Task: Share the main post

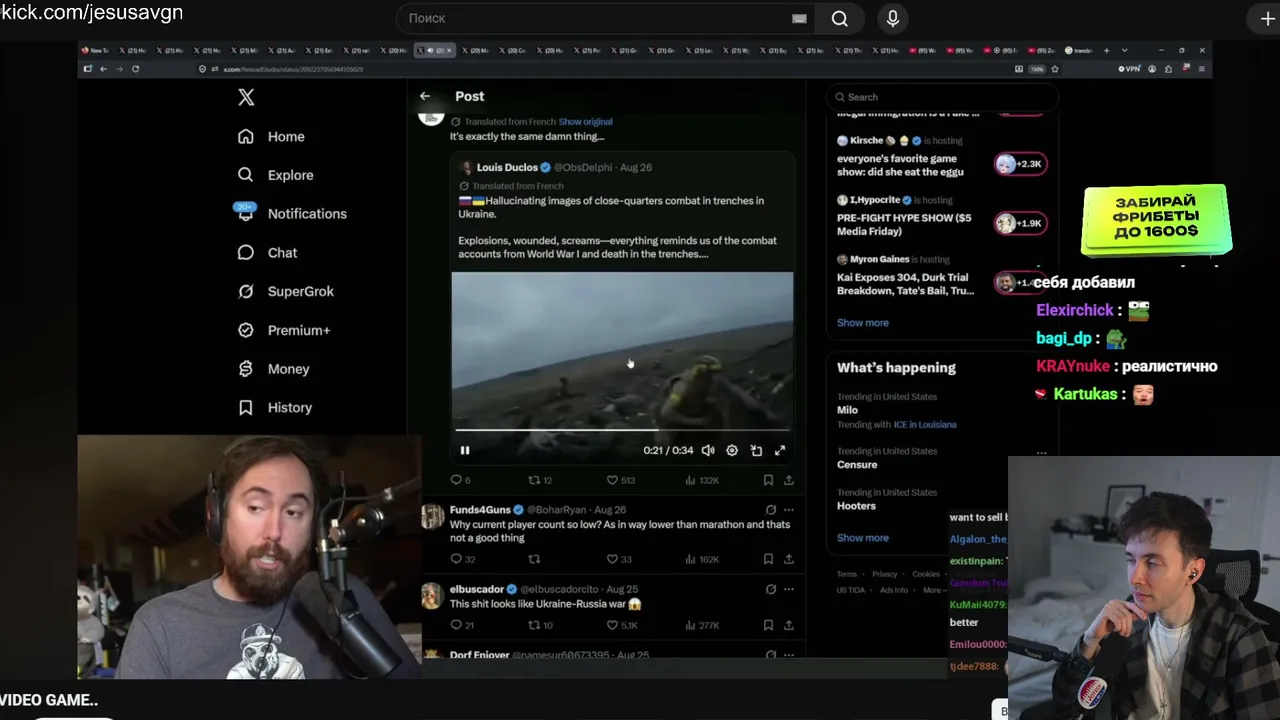Action: coord(788,480)
